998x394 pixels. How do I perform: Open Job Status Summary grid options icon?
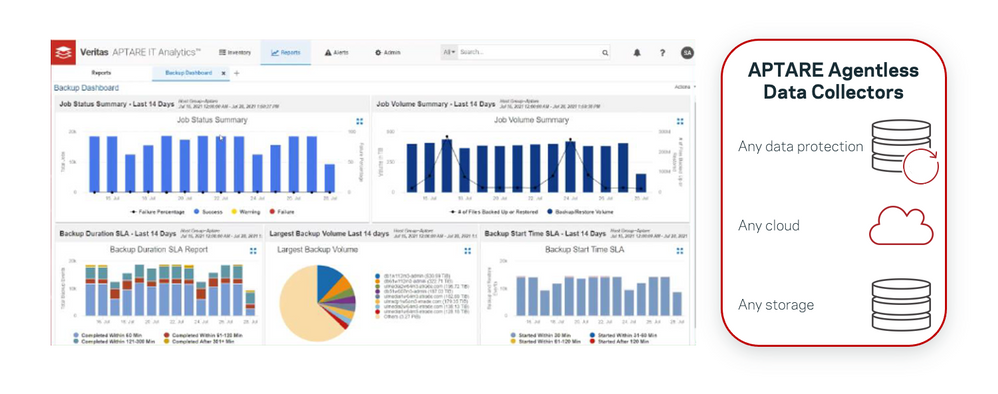(x=360, y=121)
